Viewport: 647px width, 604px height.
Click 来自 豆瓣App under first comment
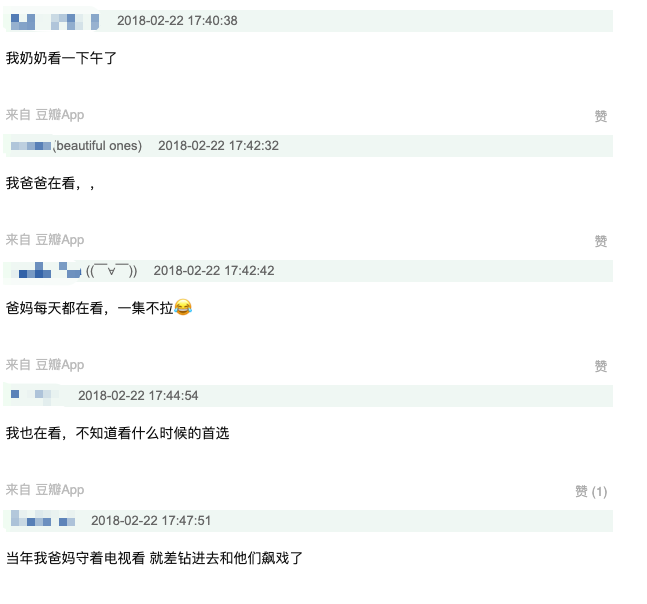(x=45, y=115)
